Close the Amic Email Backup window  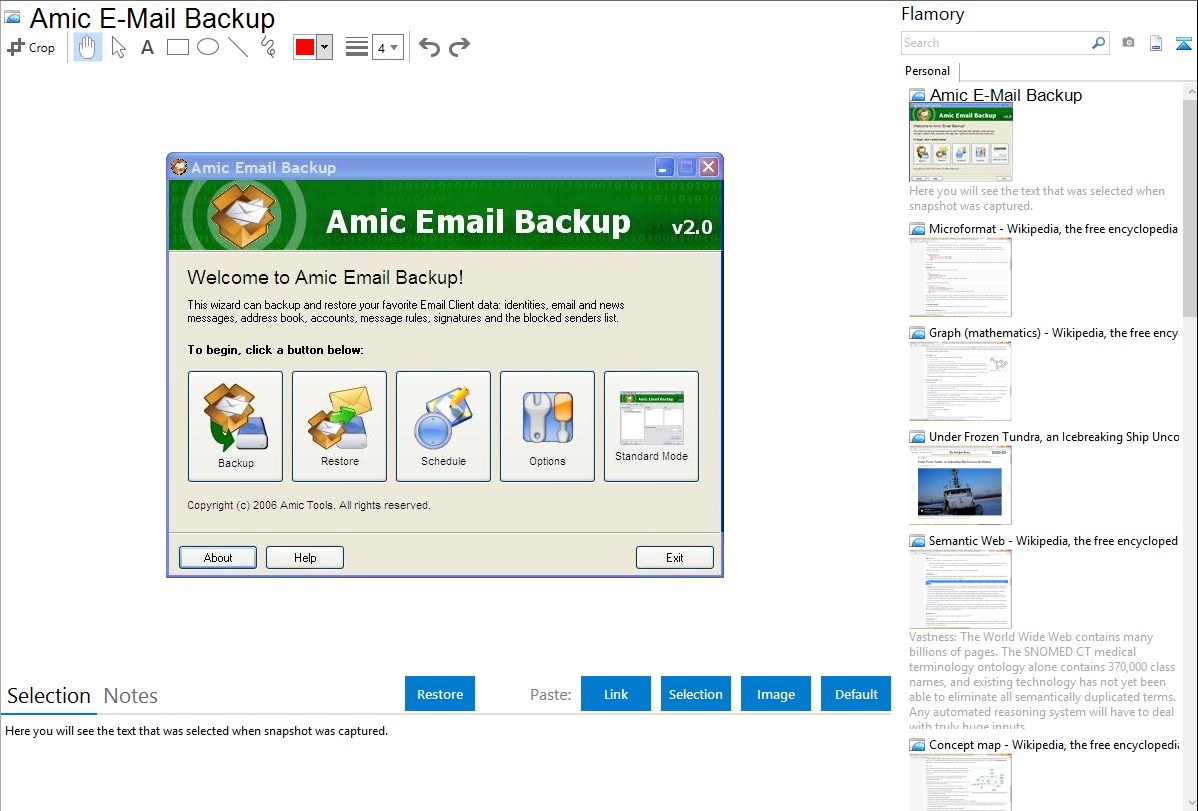709,167
